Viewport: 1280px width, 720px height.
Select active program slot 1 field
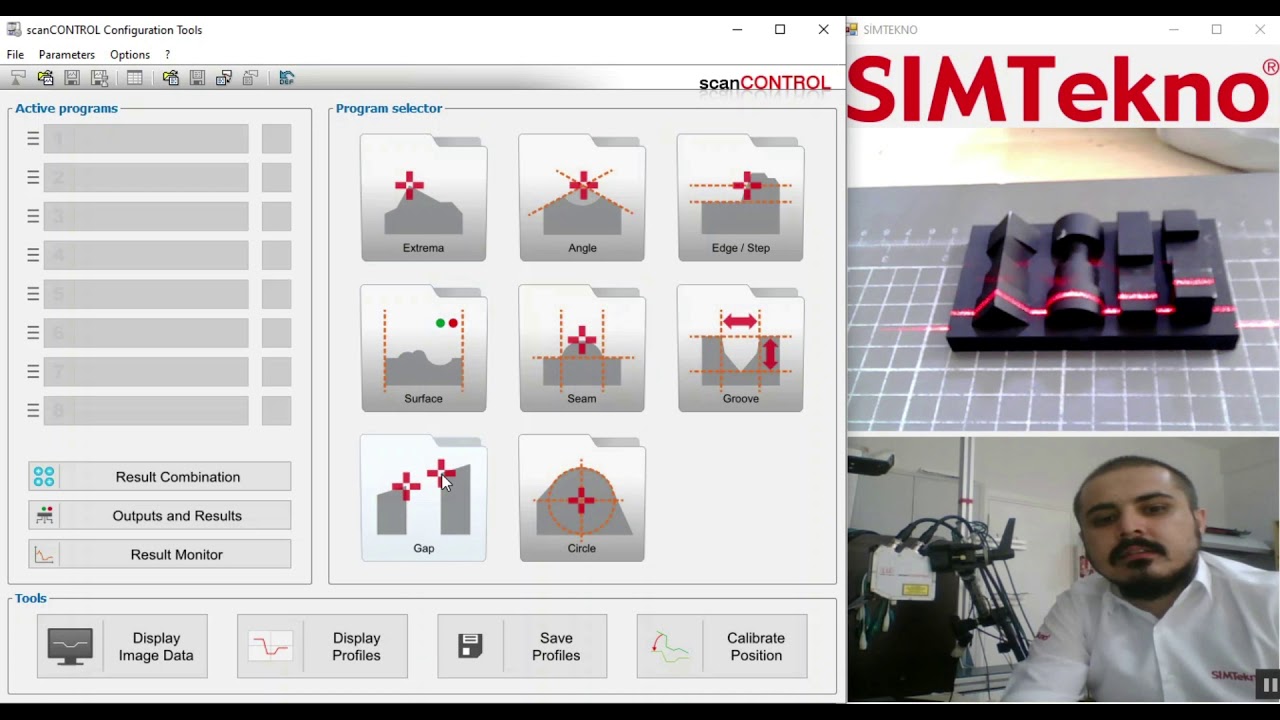click(146, 139)
